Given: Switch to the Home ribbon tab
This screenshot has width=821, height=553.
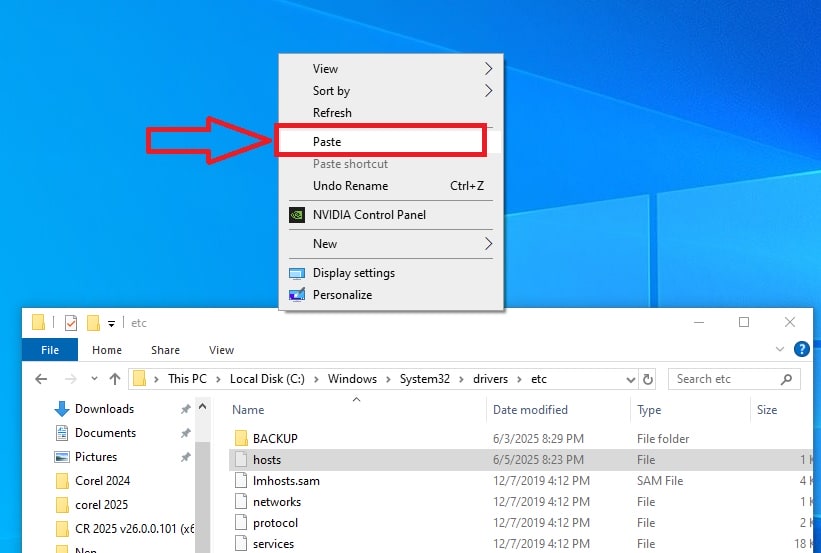Looking at the screenshot, I should tap(107, 350).
